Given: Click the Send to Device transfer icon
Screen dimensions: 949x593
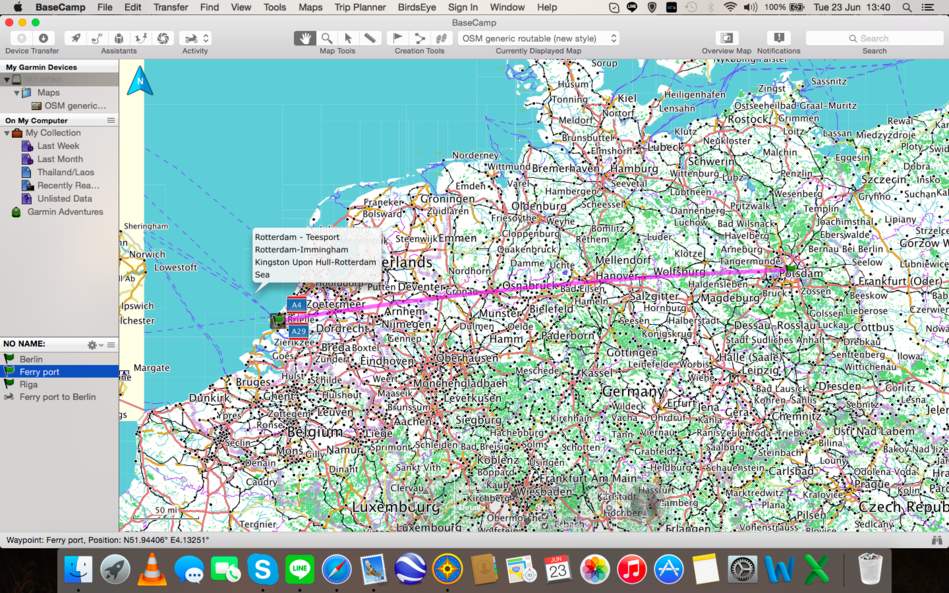Looking at the screenshot, I should [22, 38].
